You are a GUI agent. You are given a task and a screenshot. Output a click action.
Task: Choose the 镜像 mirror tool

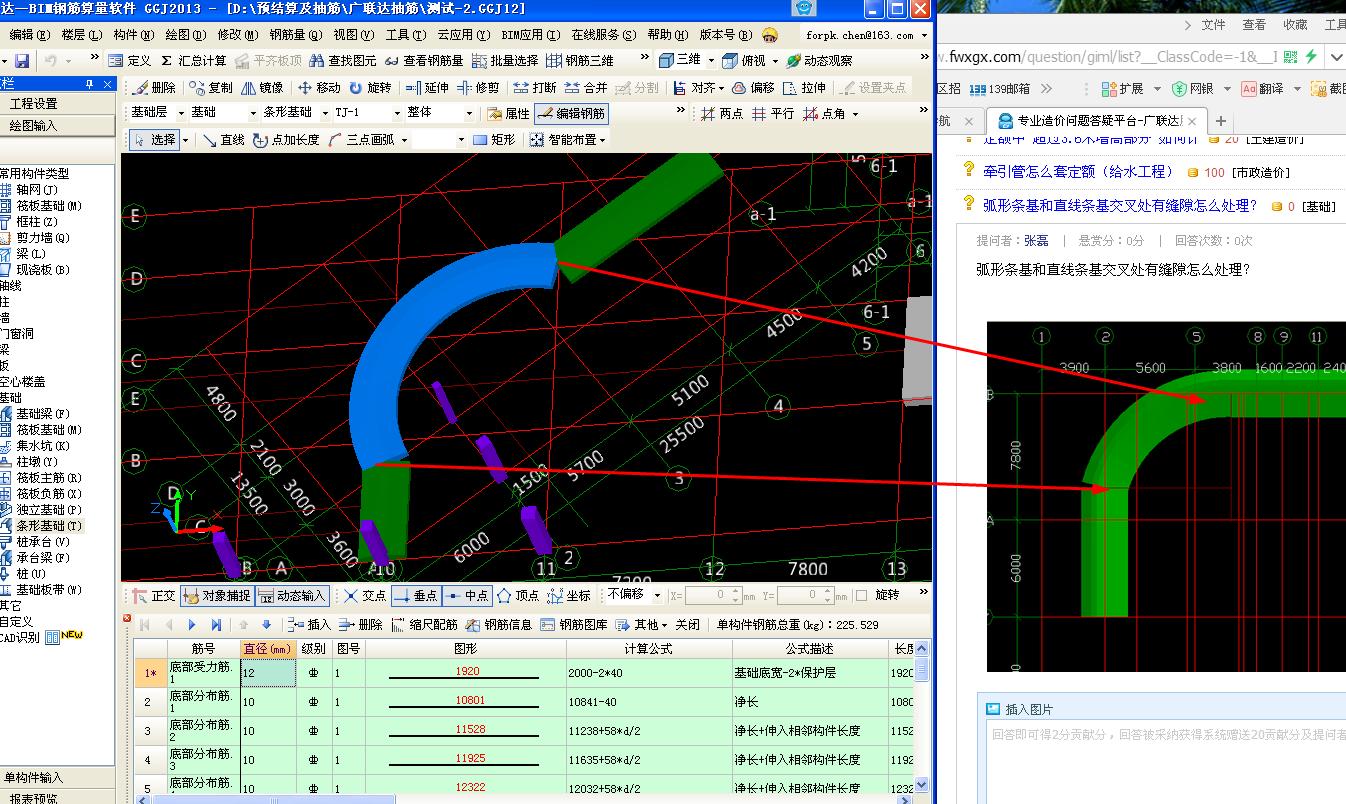(262, 88)
